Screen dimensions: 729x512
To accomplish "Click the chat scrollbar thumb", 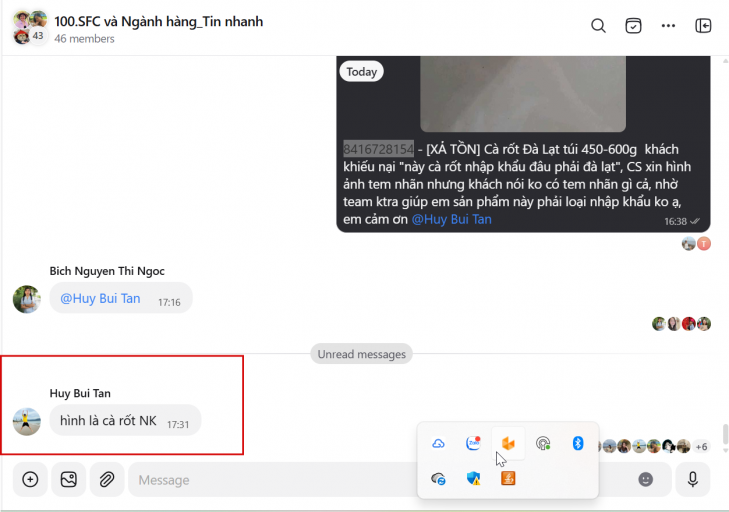I will pos(725,434).
